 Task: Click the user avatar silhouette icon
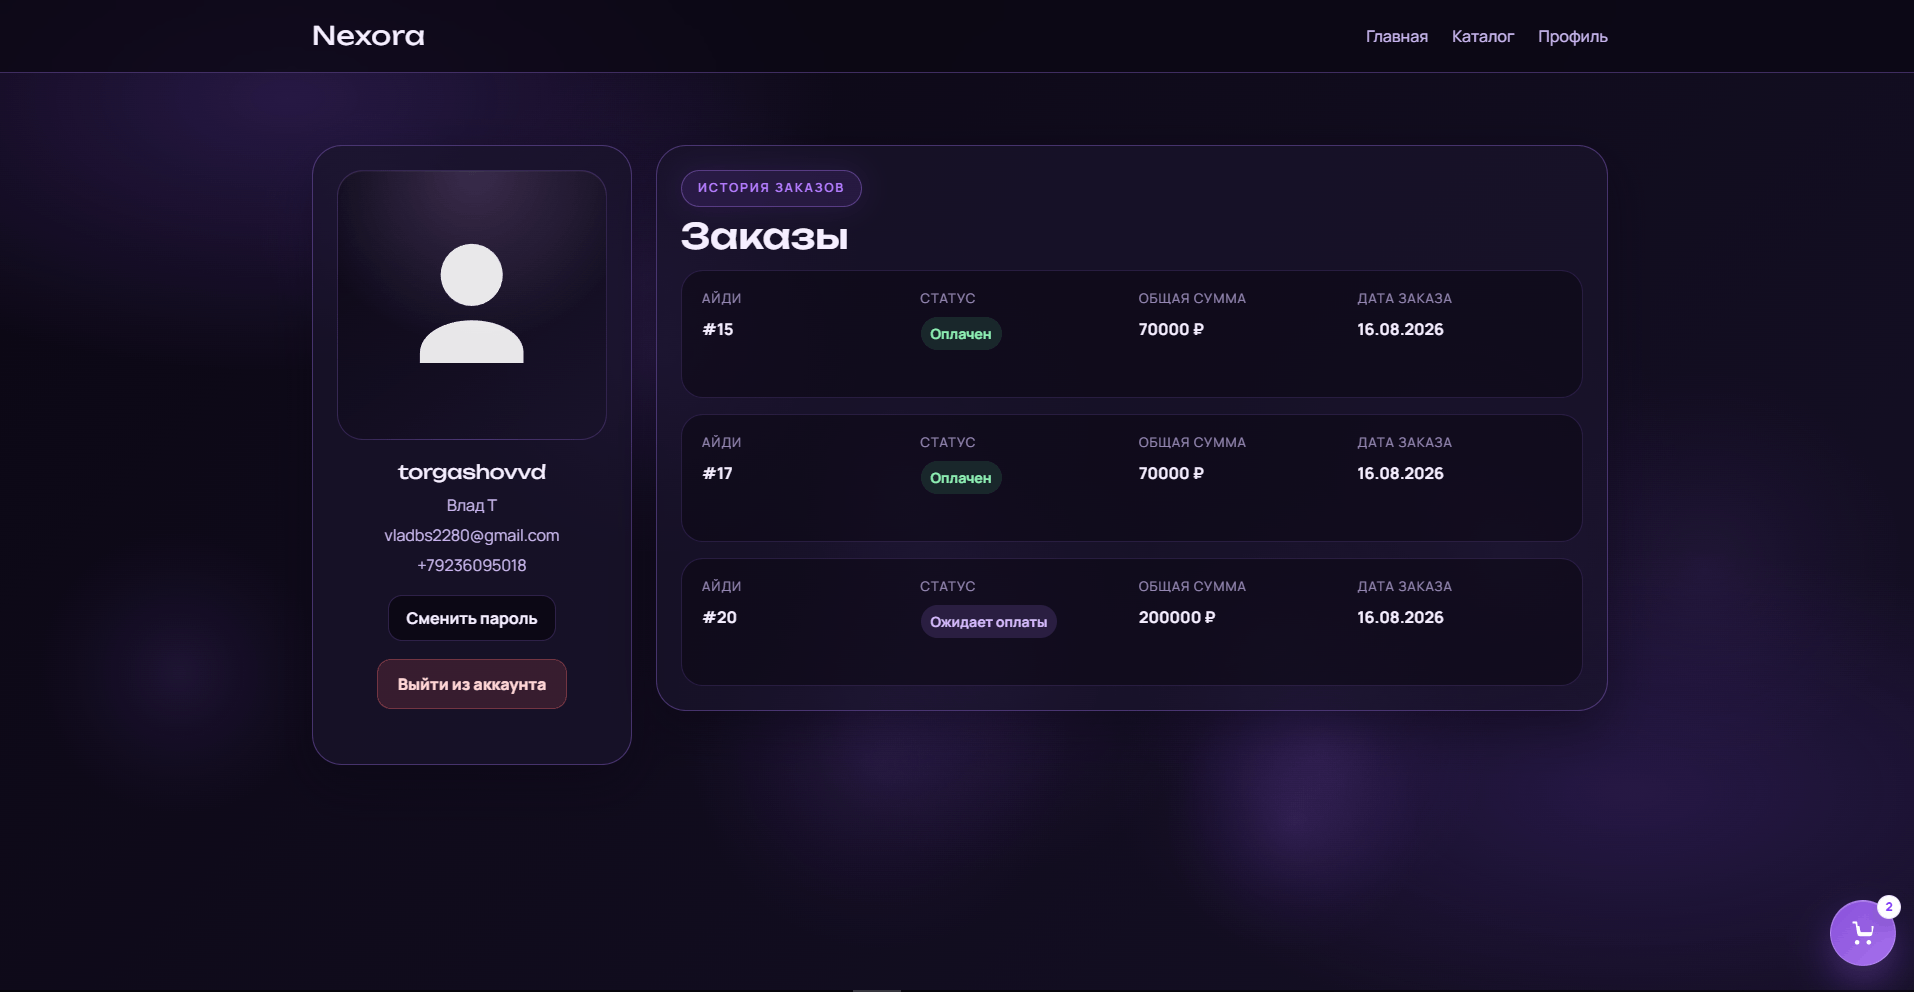point(471,303)
